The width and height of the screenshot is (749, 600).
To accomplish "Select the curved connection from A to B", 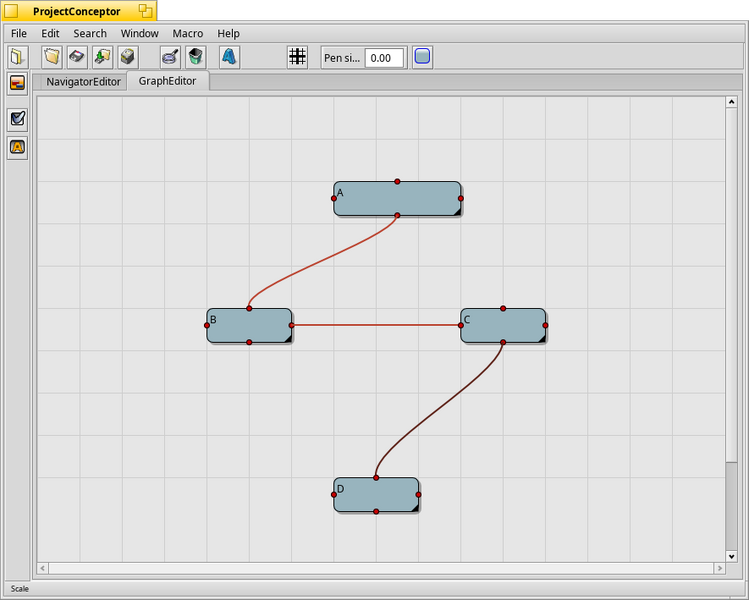I will click(323, 262).
